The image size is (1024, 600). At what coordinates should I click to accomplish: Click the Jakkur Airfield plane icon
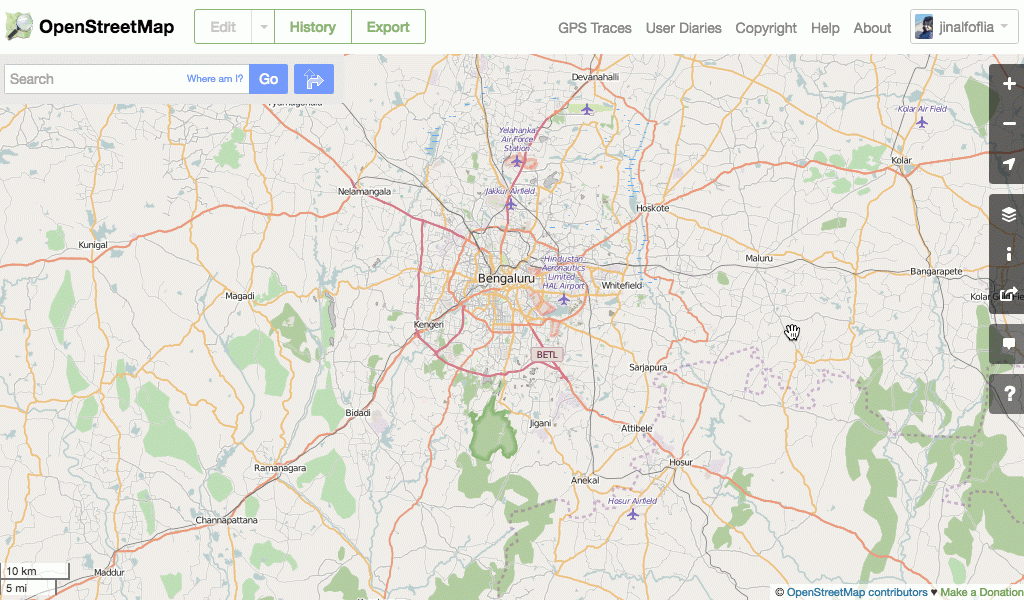511,204
